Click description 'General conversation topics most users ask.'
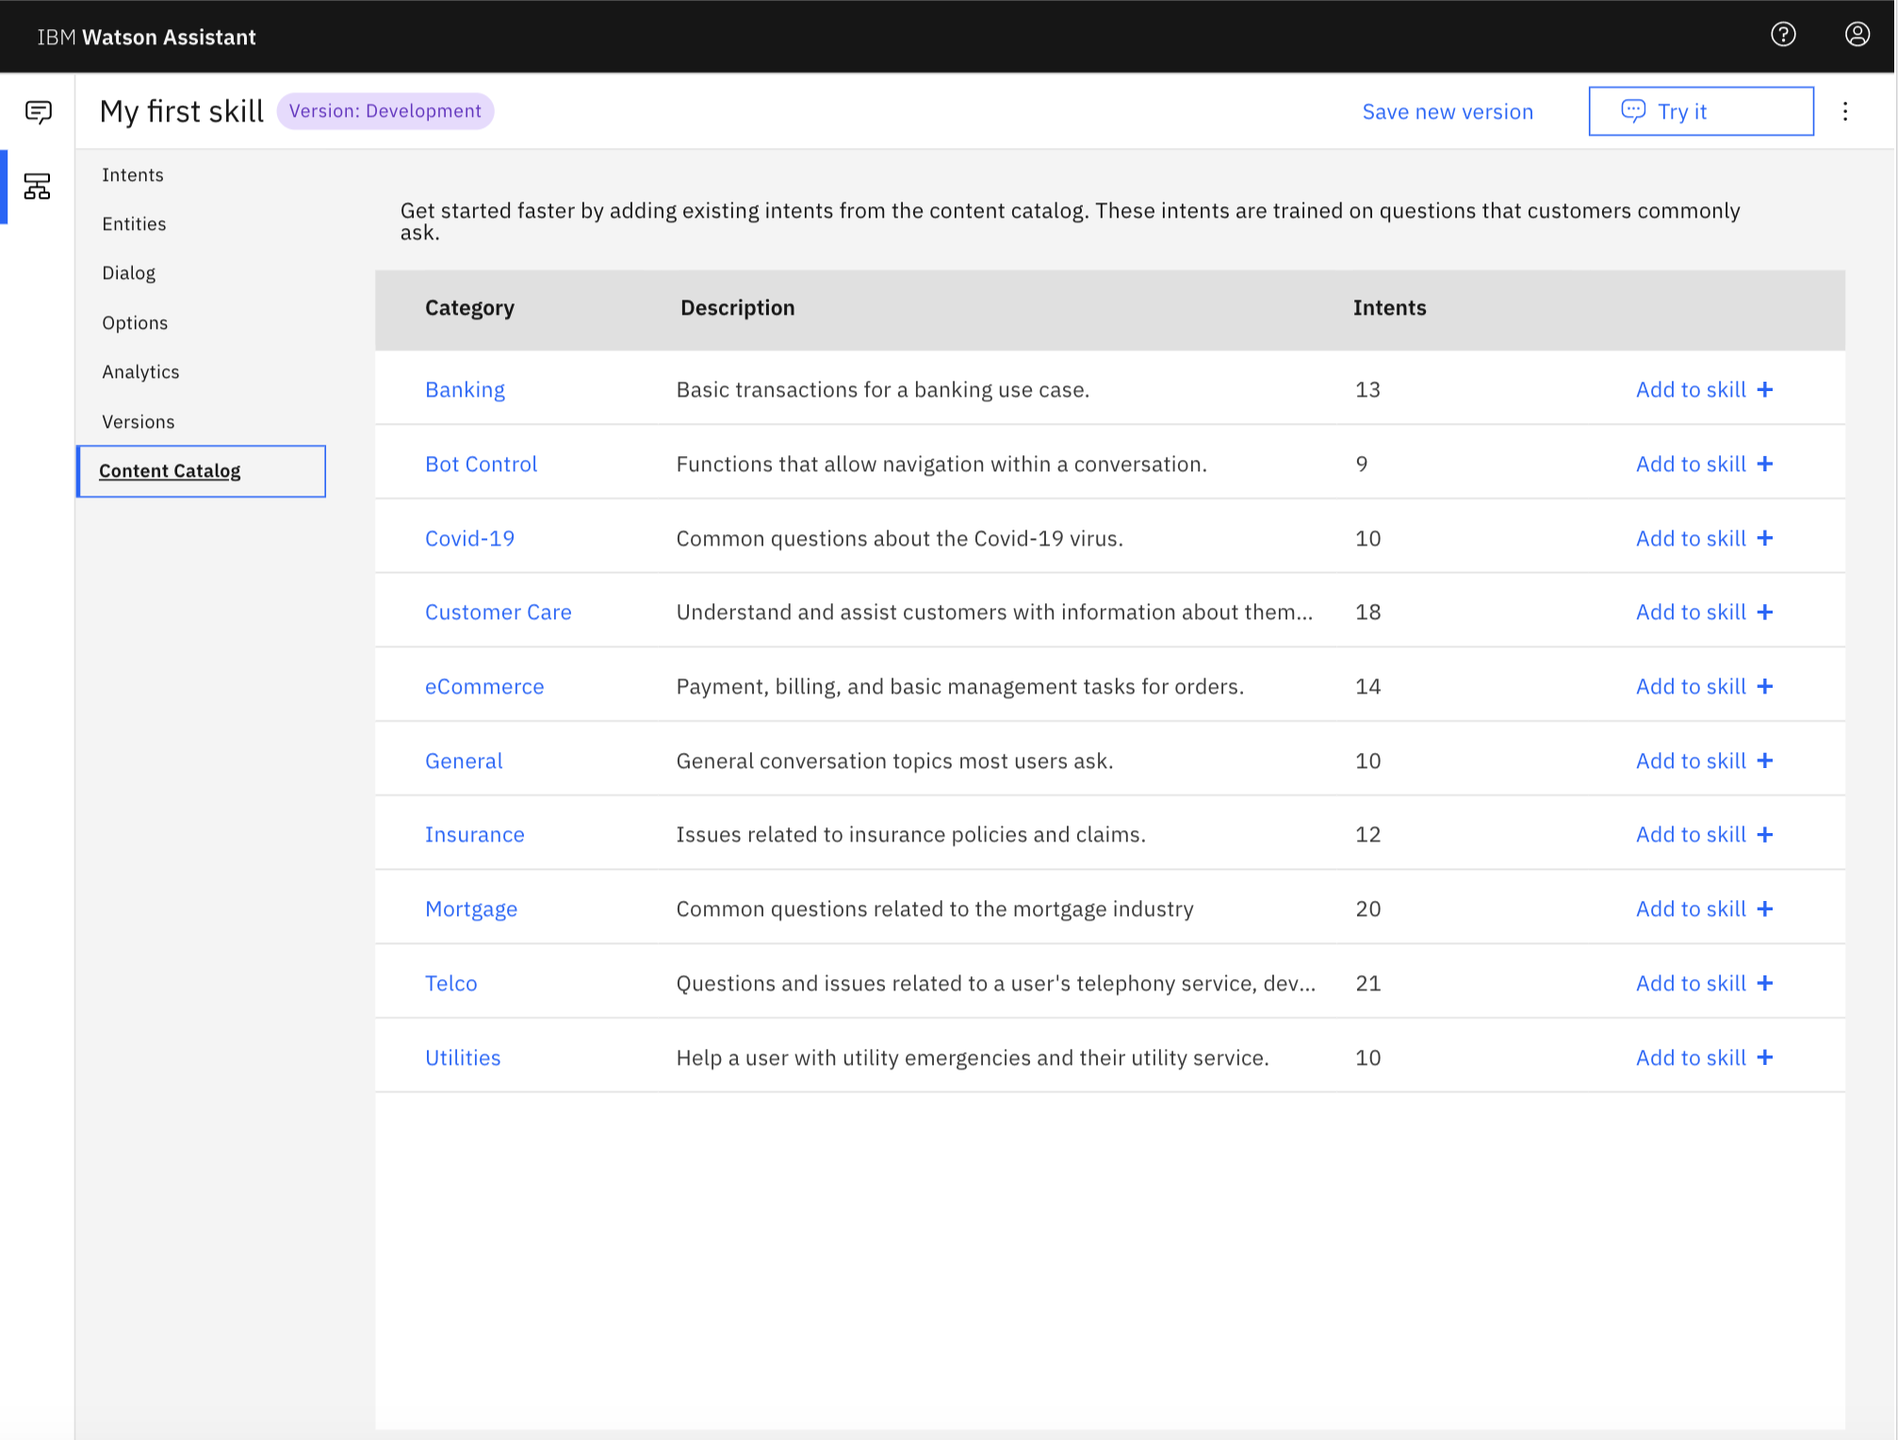Image resolution: width=1898 pixels, height=1440 pixels. tap(895, 761)
